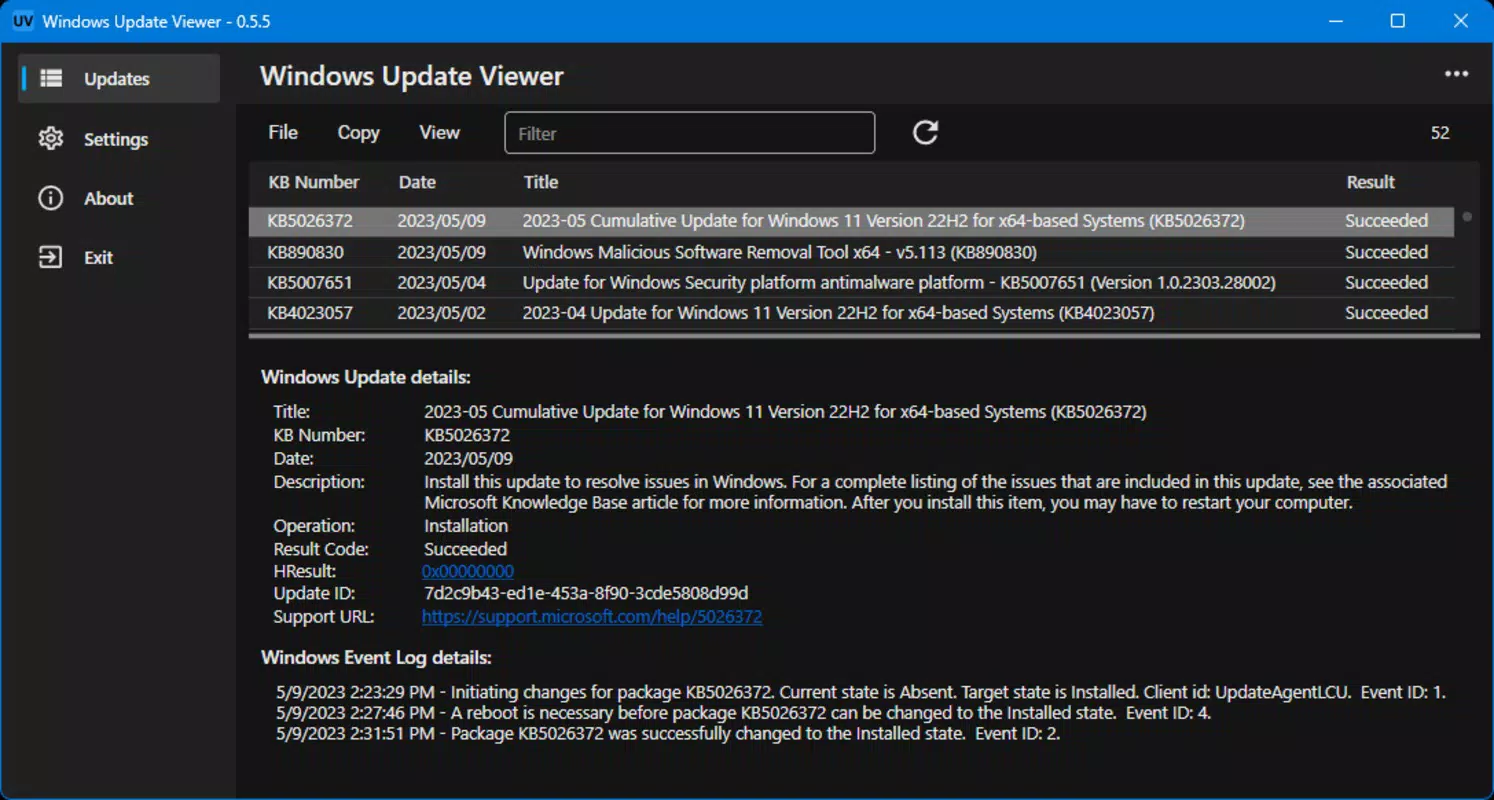Click the Windows Malicious Software Removal Tool title
This screenshot has height=800, width=1494.
[x=779, y=252]
